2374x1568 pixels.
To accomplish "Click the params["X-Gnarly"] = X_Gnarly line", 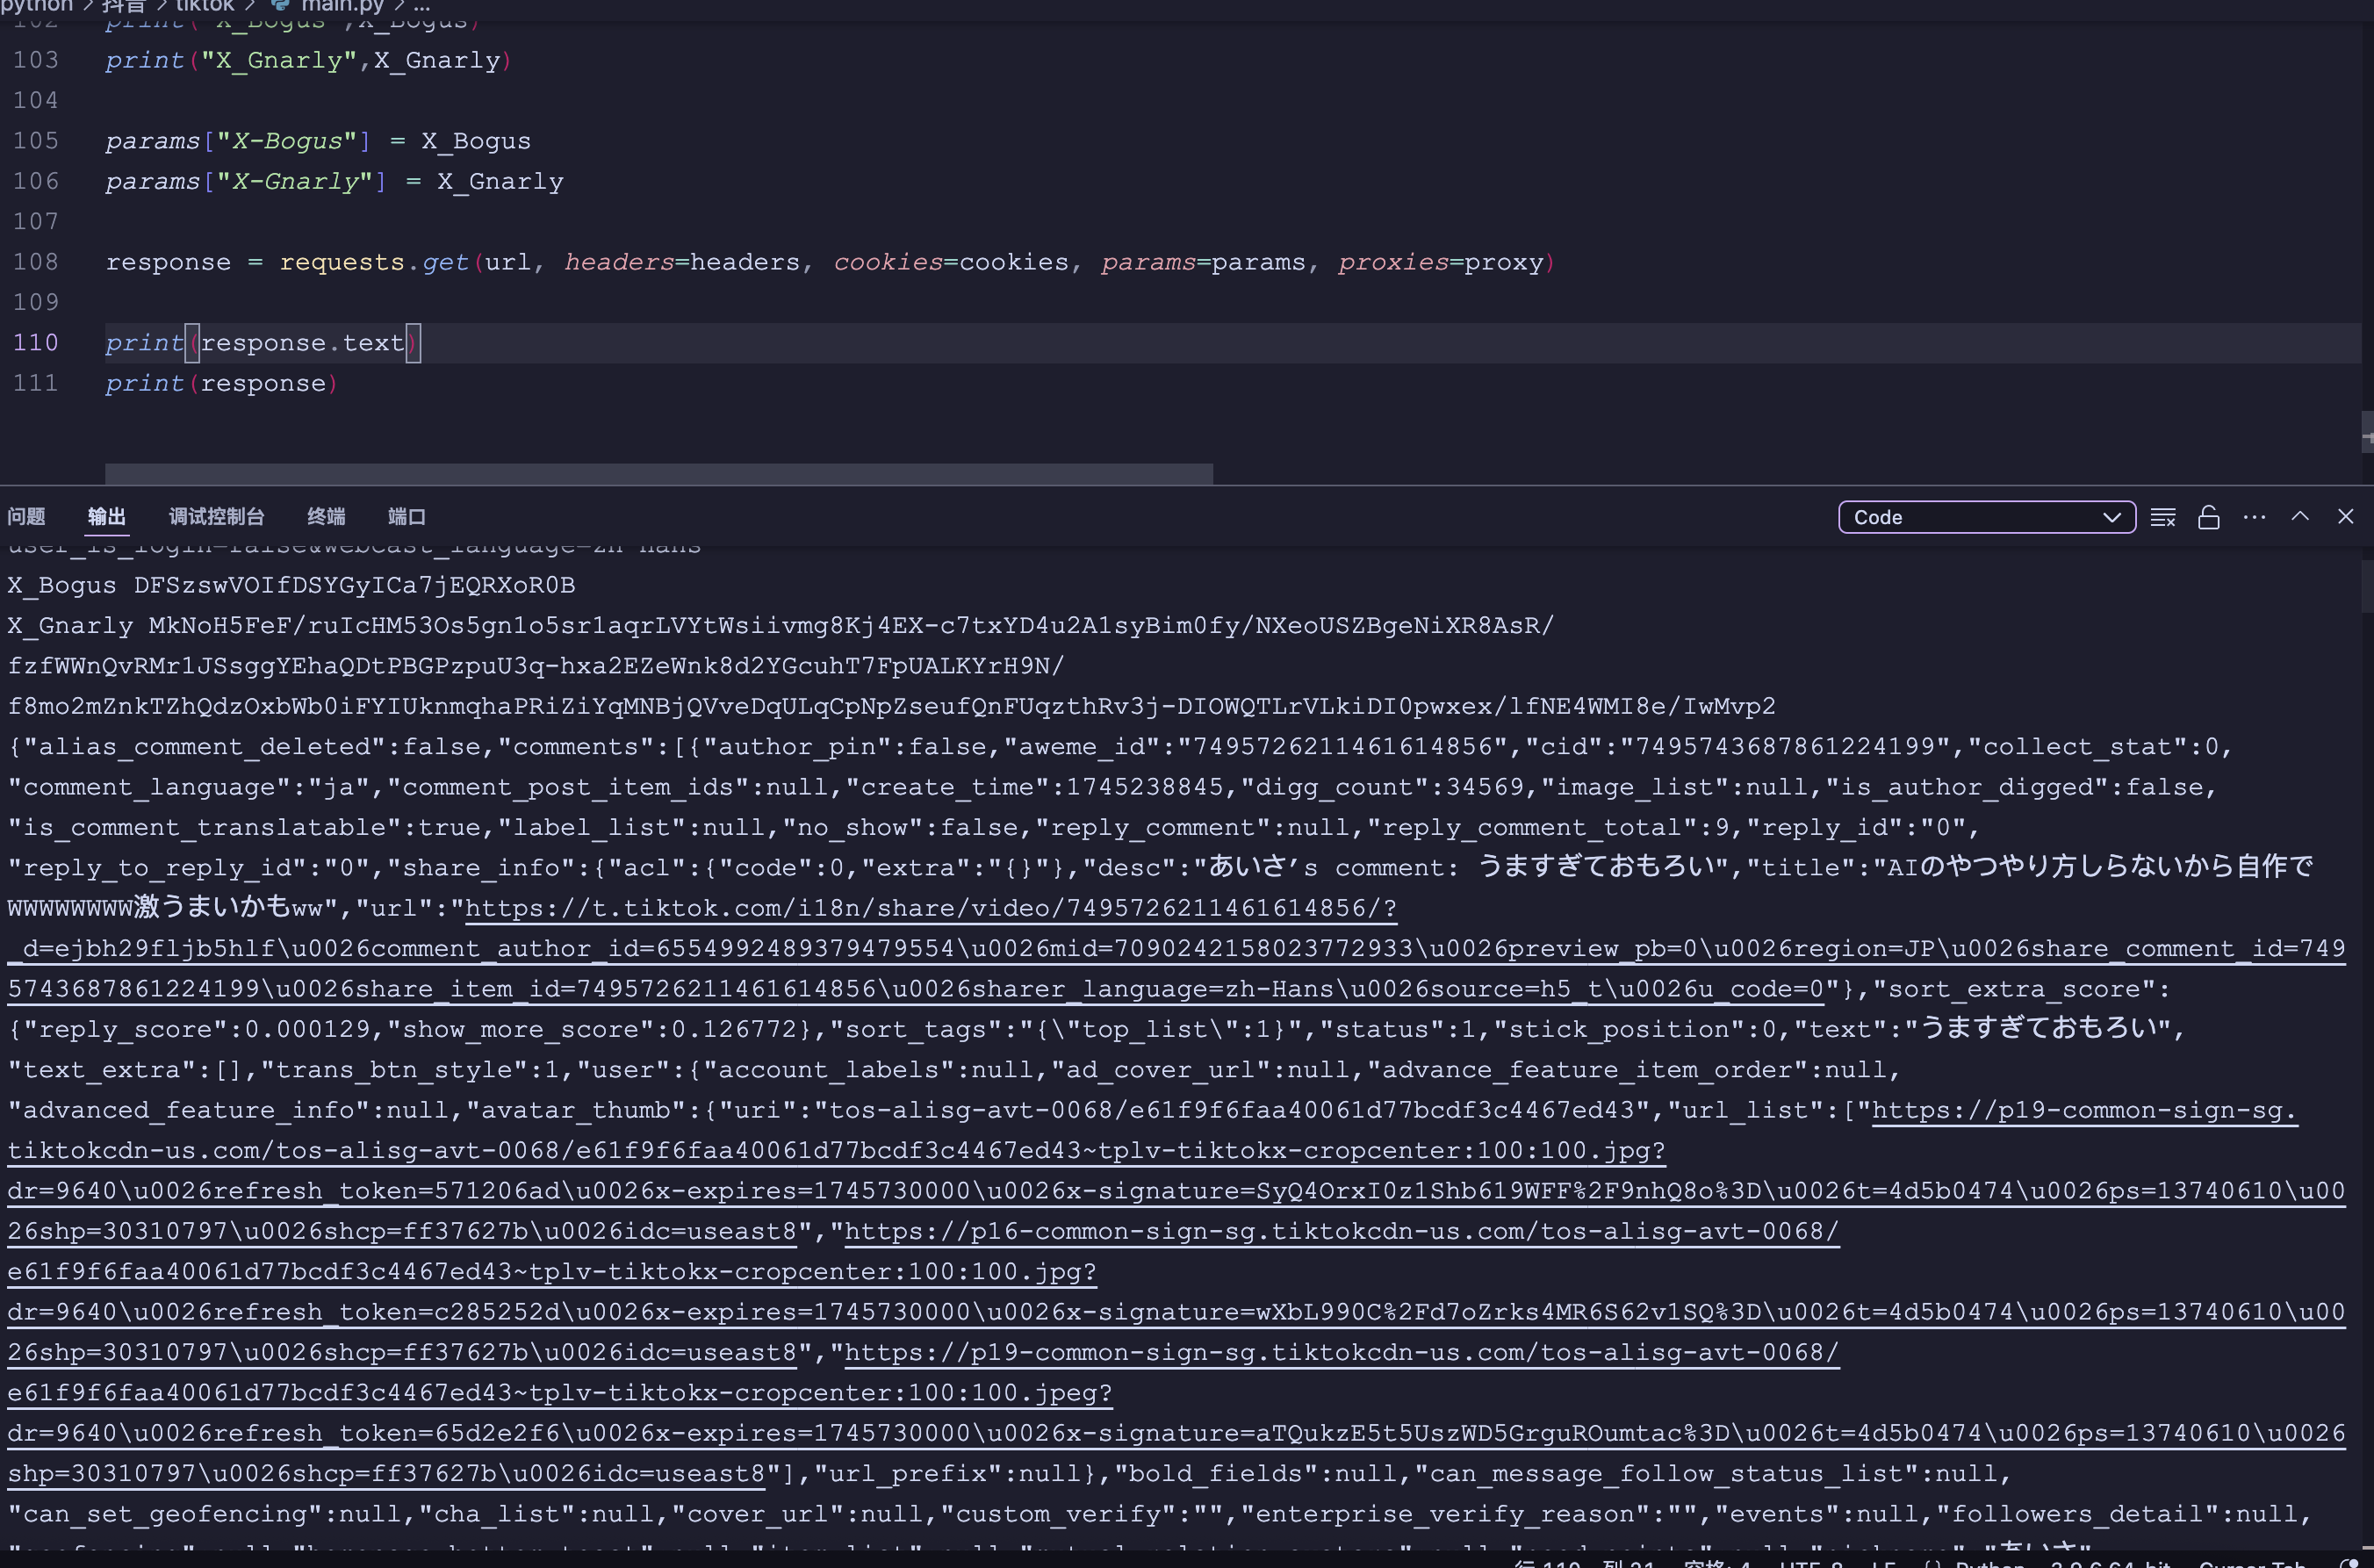I will tap(334, 181).
